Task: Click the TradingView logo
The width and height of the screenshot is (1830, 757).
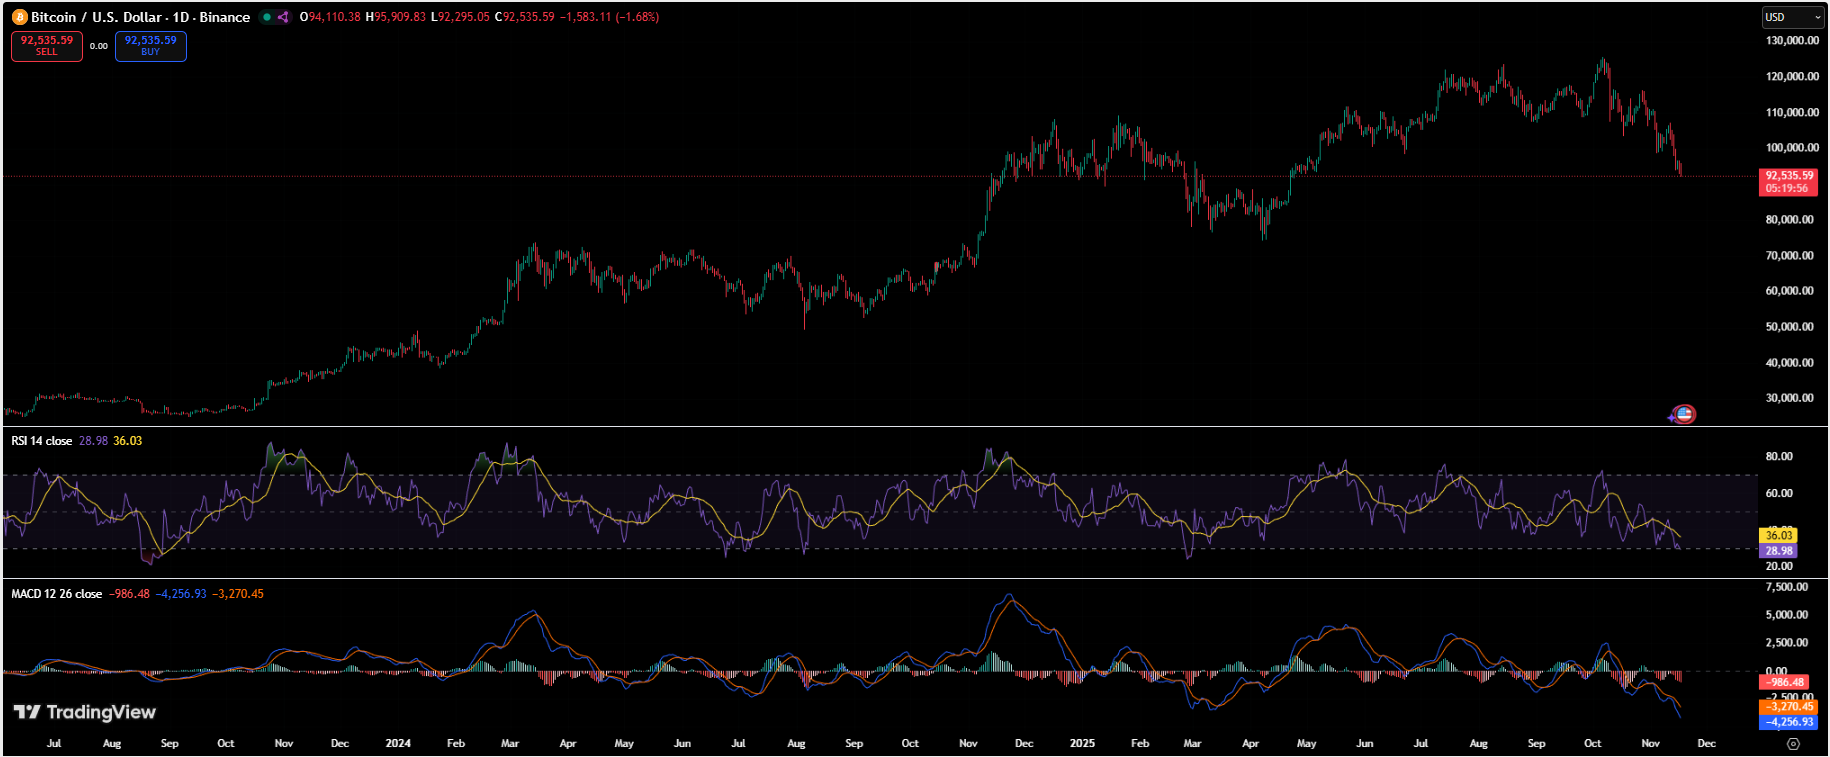Action: 85,712
